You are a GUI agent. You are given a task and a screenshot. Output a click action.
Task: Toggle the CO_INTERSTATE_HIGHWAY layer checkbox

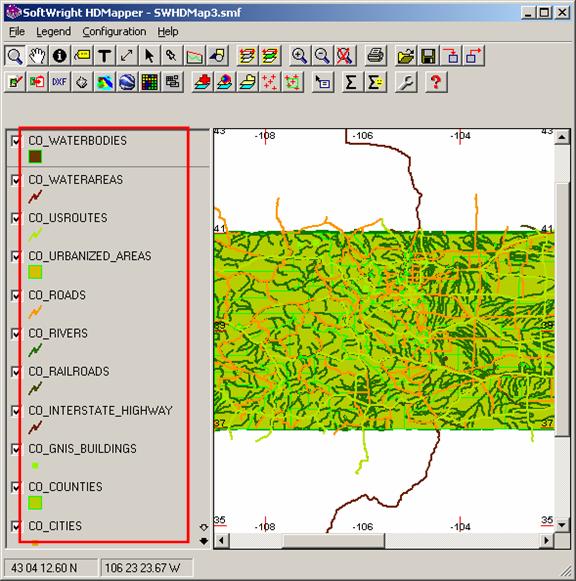[x=16, y=411]
